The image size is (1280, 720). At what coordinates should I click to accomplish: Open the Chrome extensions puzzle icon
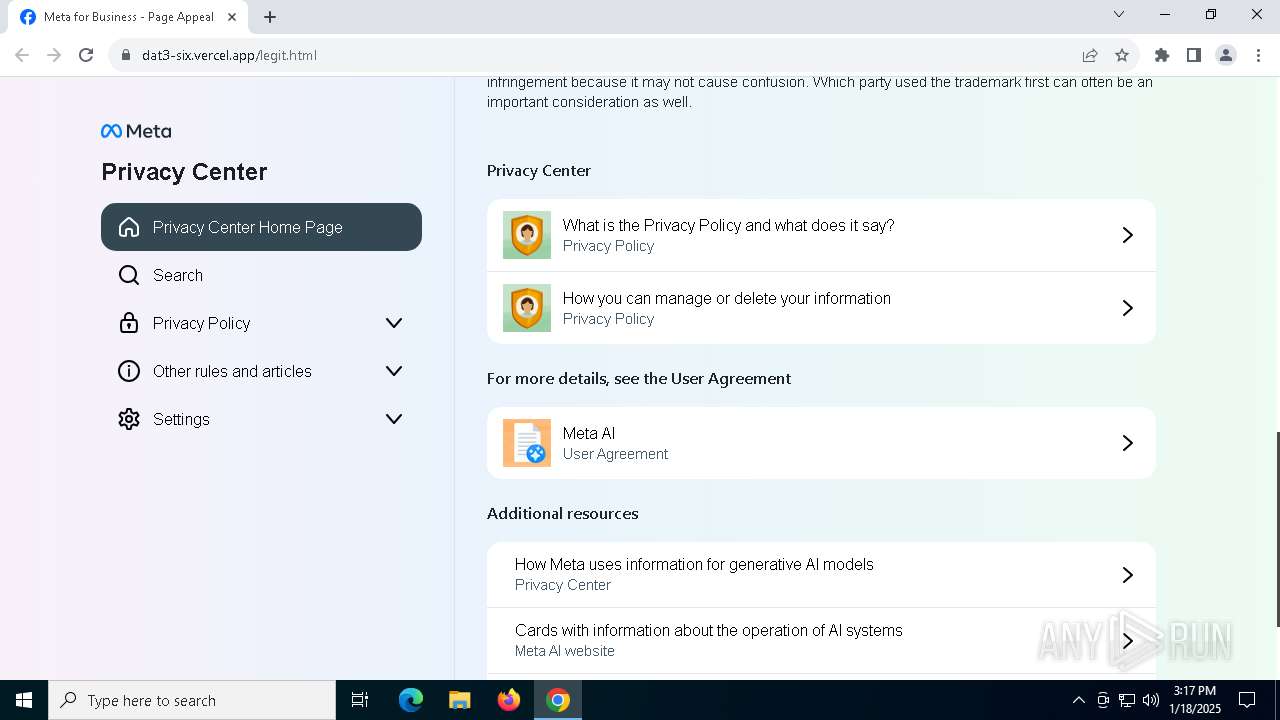click(x=1162, y=55)
